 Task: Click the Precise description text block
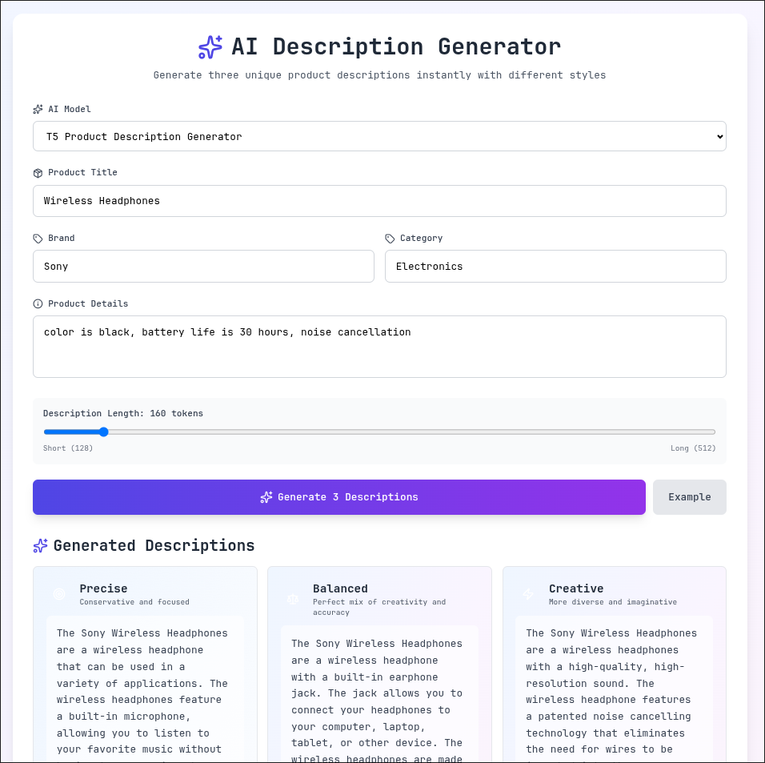coord(145,689)
